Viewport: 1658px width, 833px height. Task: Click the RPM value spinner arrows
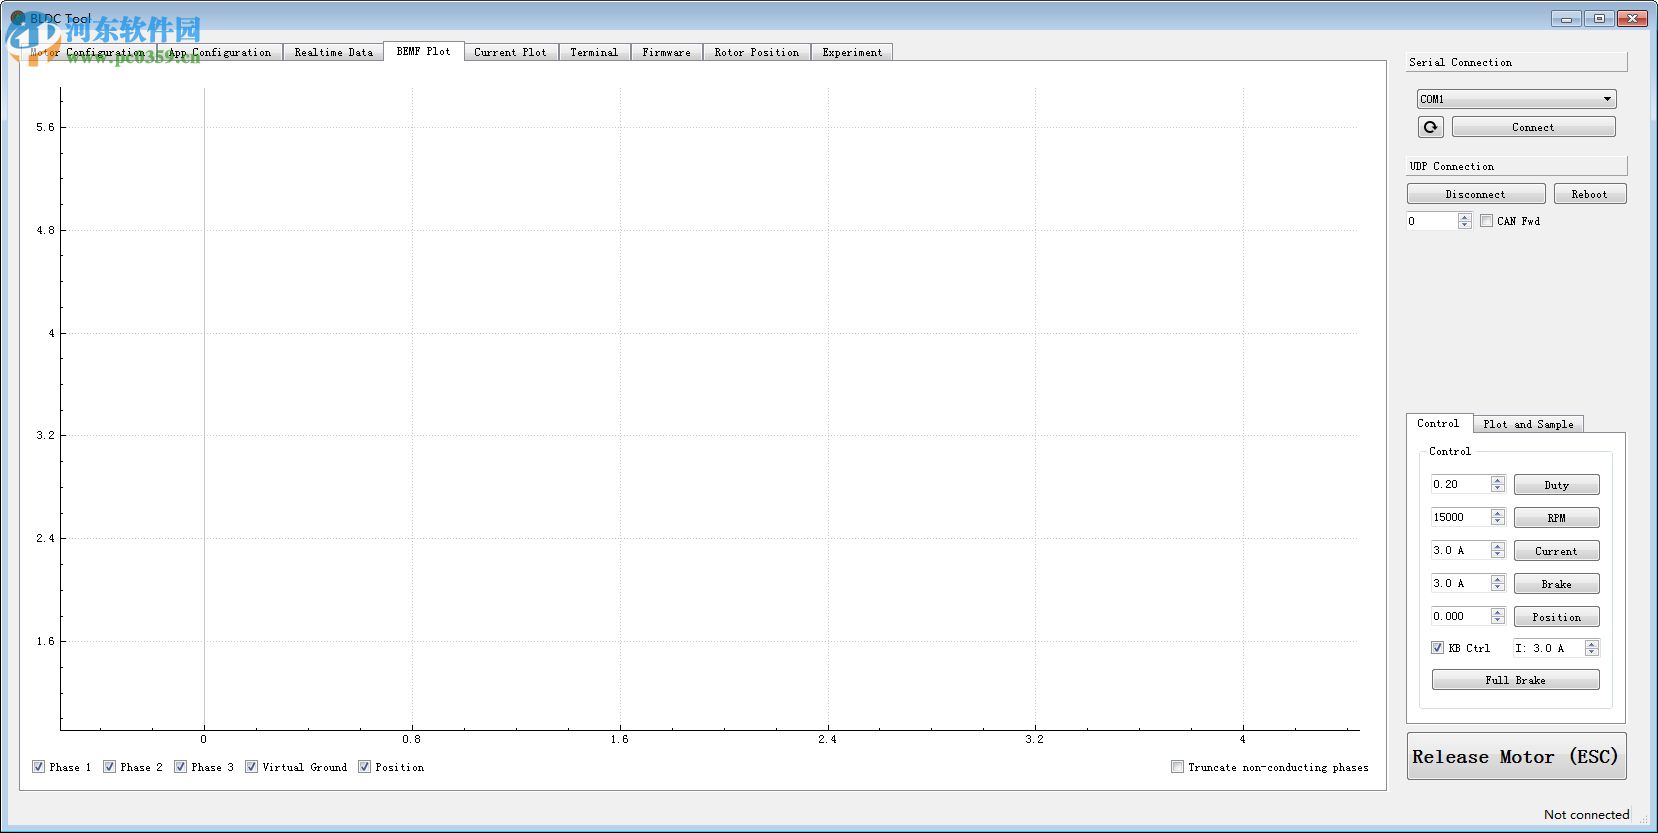click(x=1498, y=517)
